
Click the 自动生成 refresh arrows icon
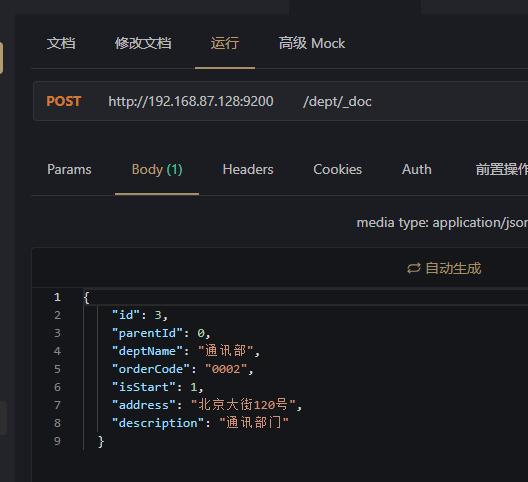point(414,268)
